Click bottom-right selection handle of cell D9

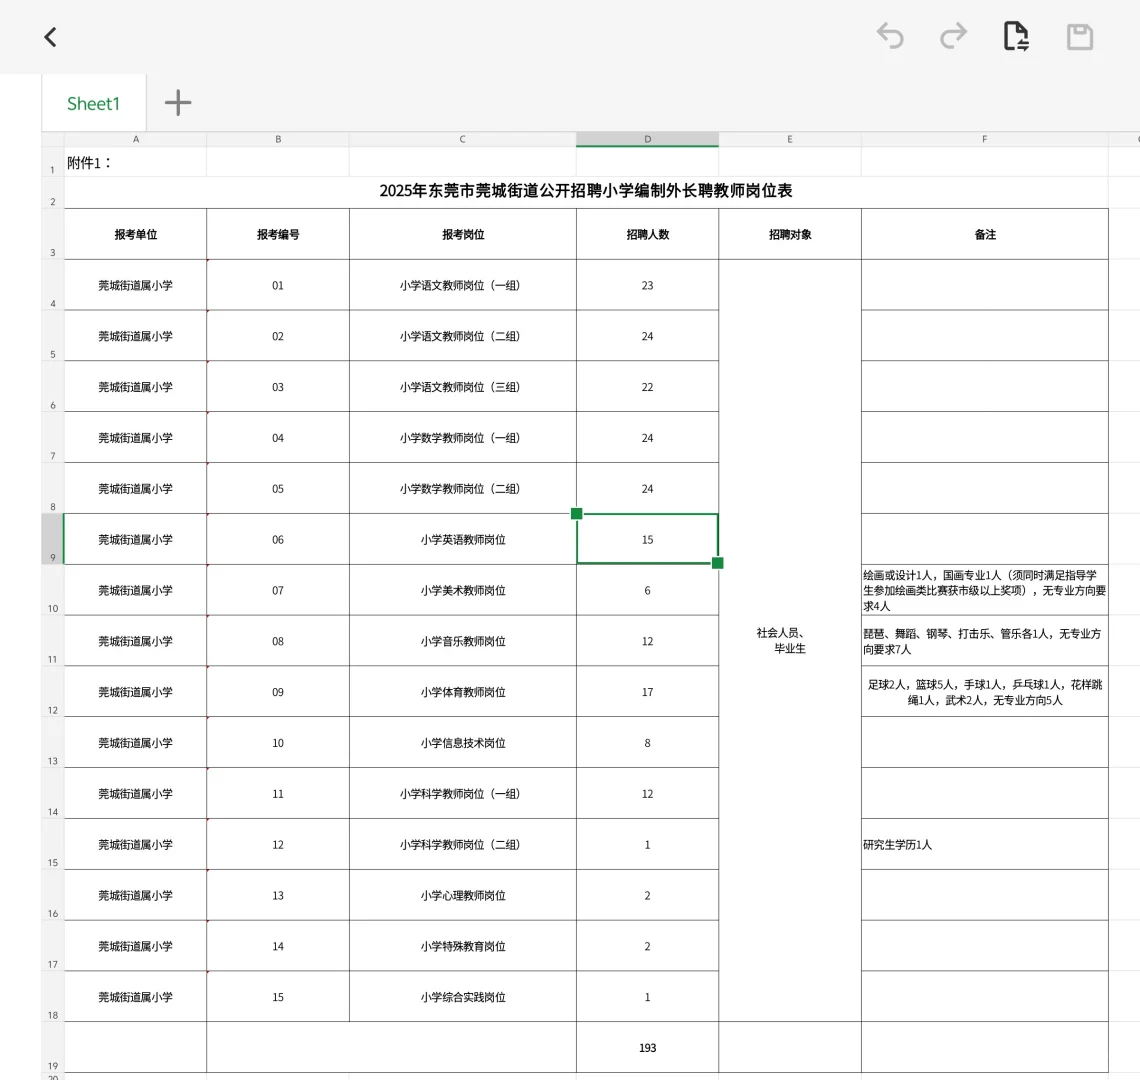[718, 563]
